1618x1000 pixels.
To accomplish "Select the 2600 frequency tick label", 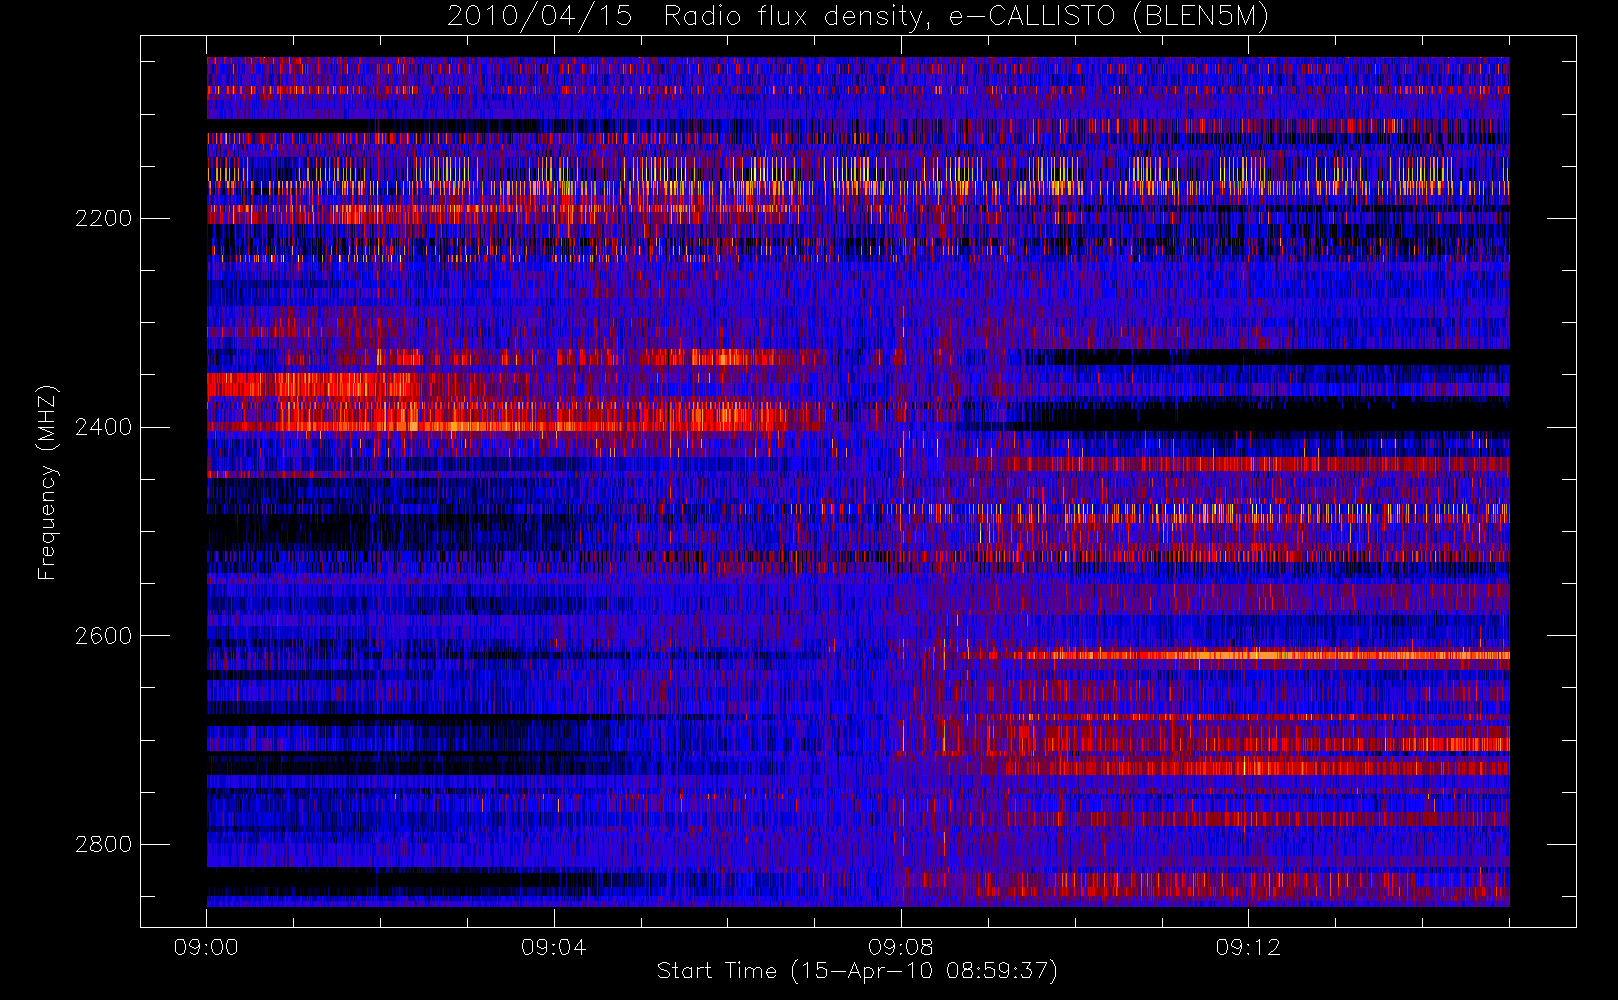I will pyautogui.click(x=103, y=636).
